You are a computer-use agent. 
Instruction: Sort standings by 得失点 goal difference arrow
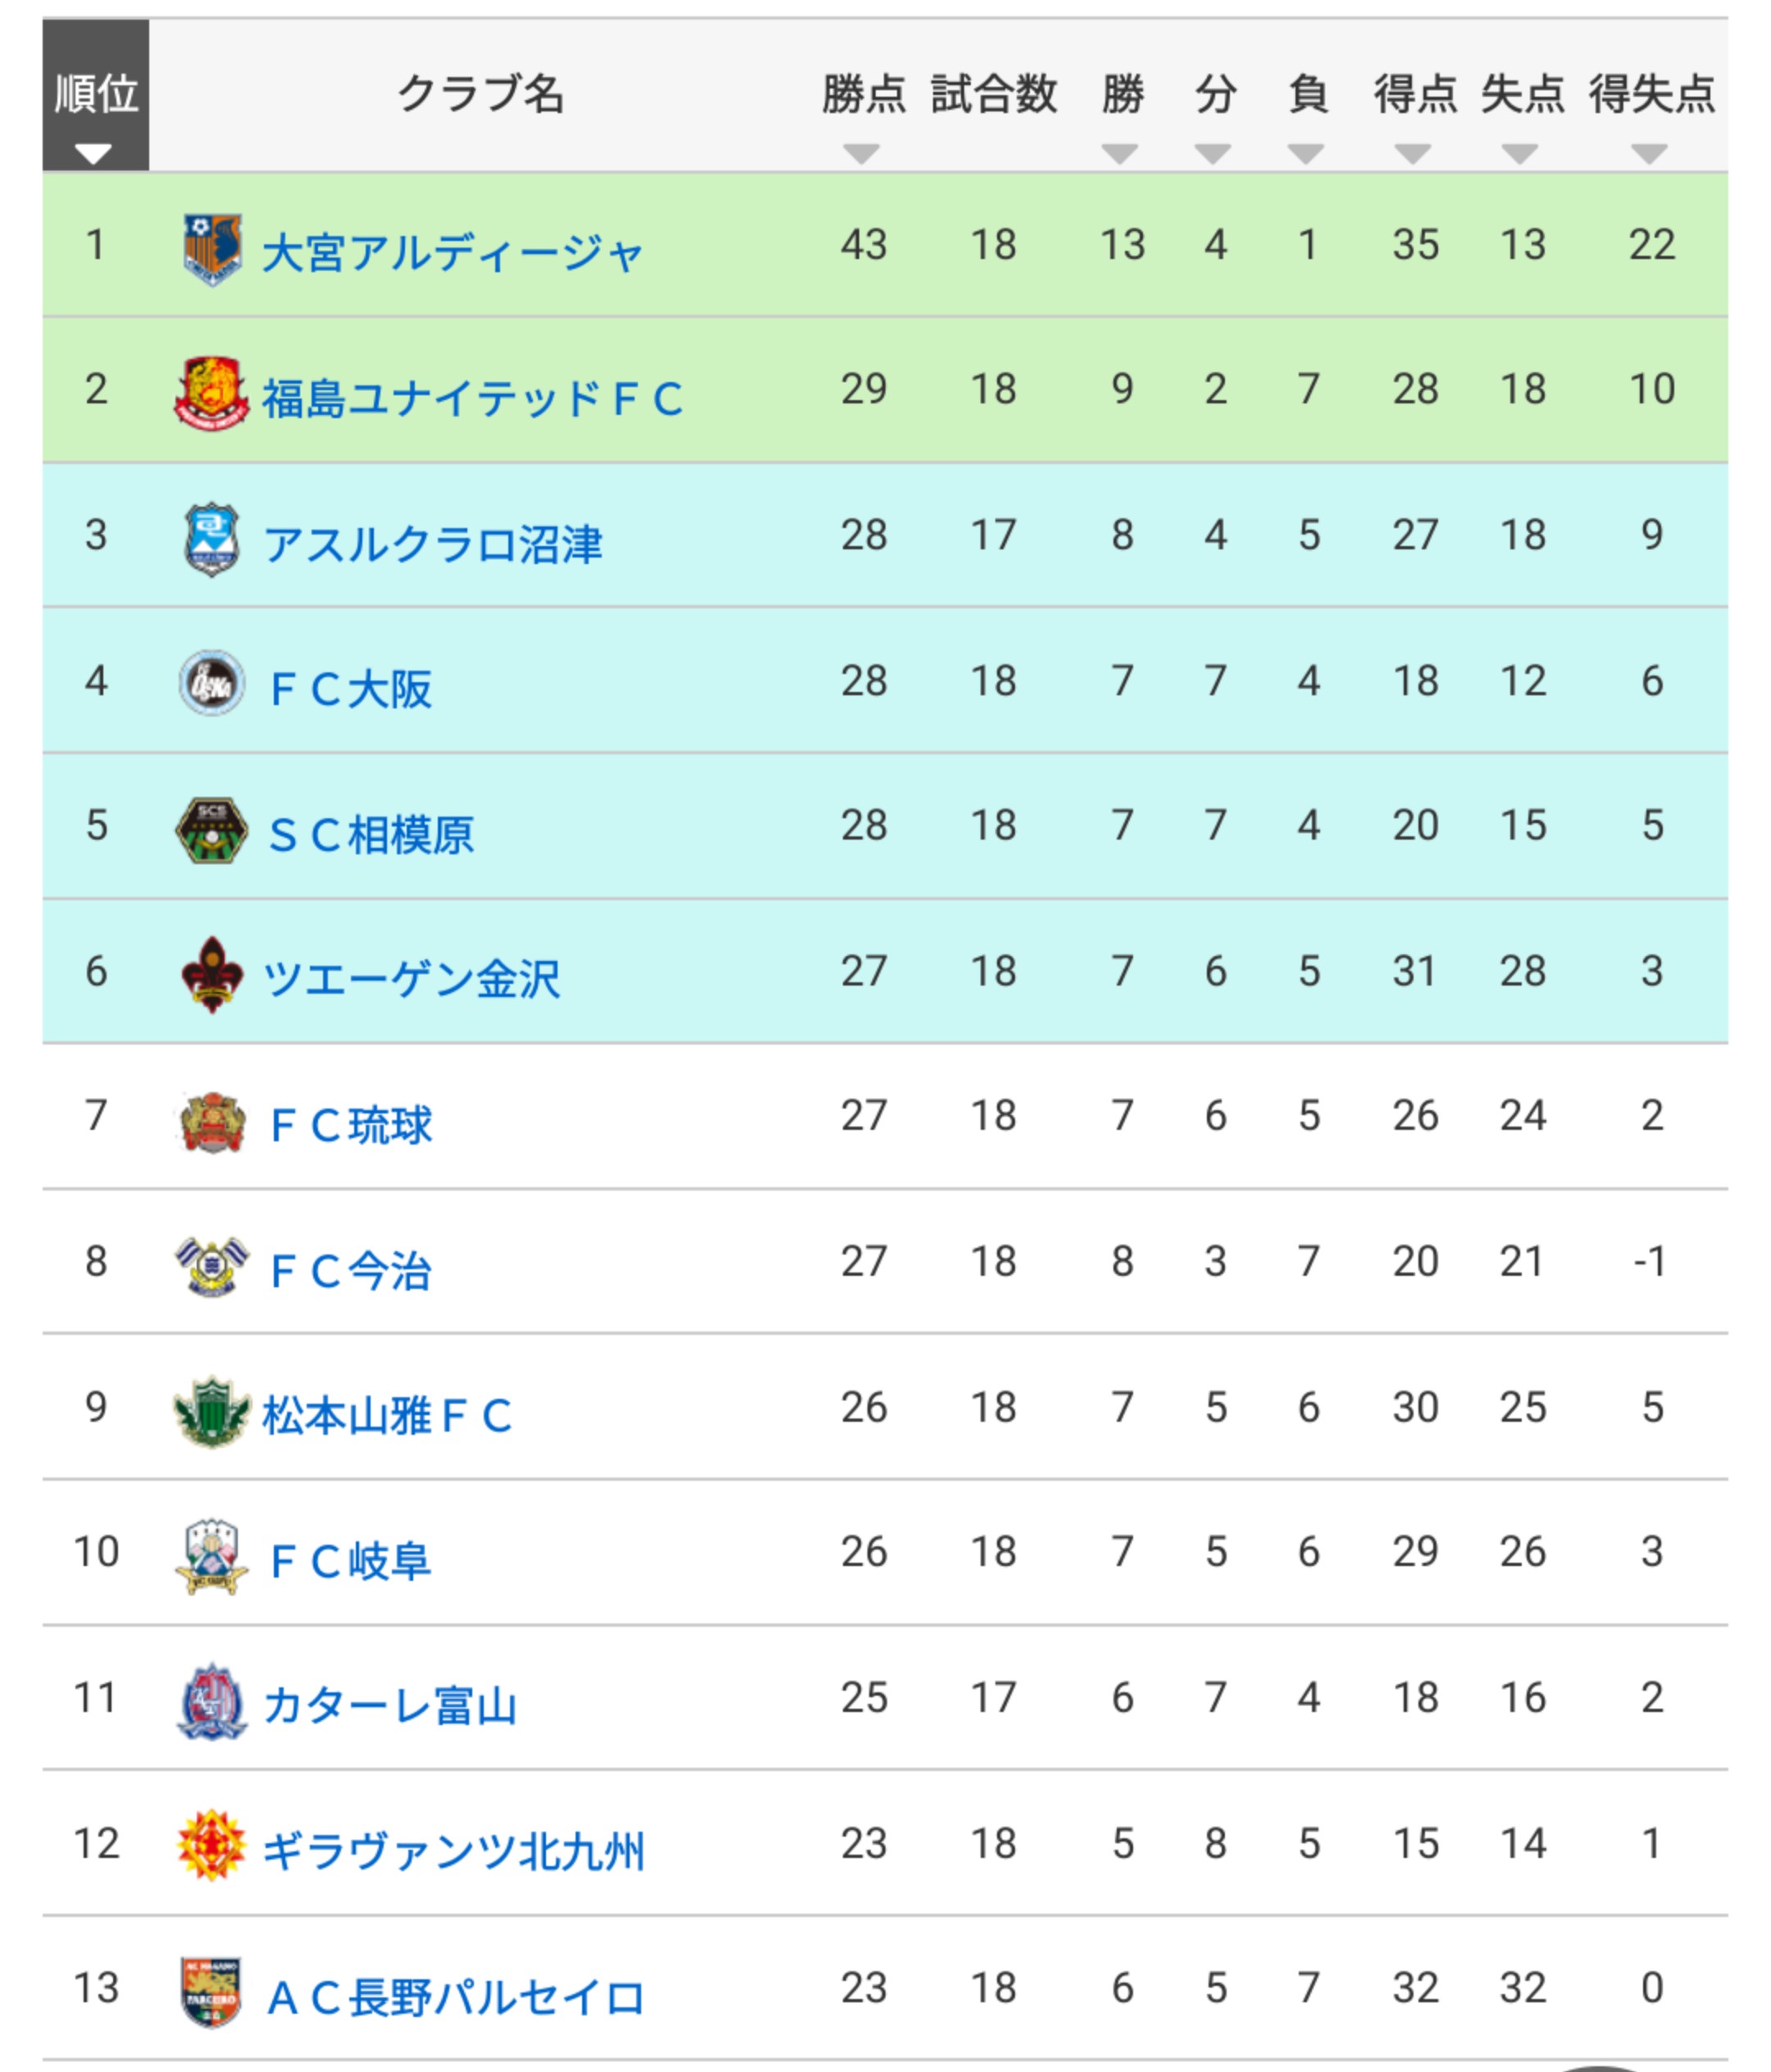pyautogui.click(x=1649, y=154)
